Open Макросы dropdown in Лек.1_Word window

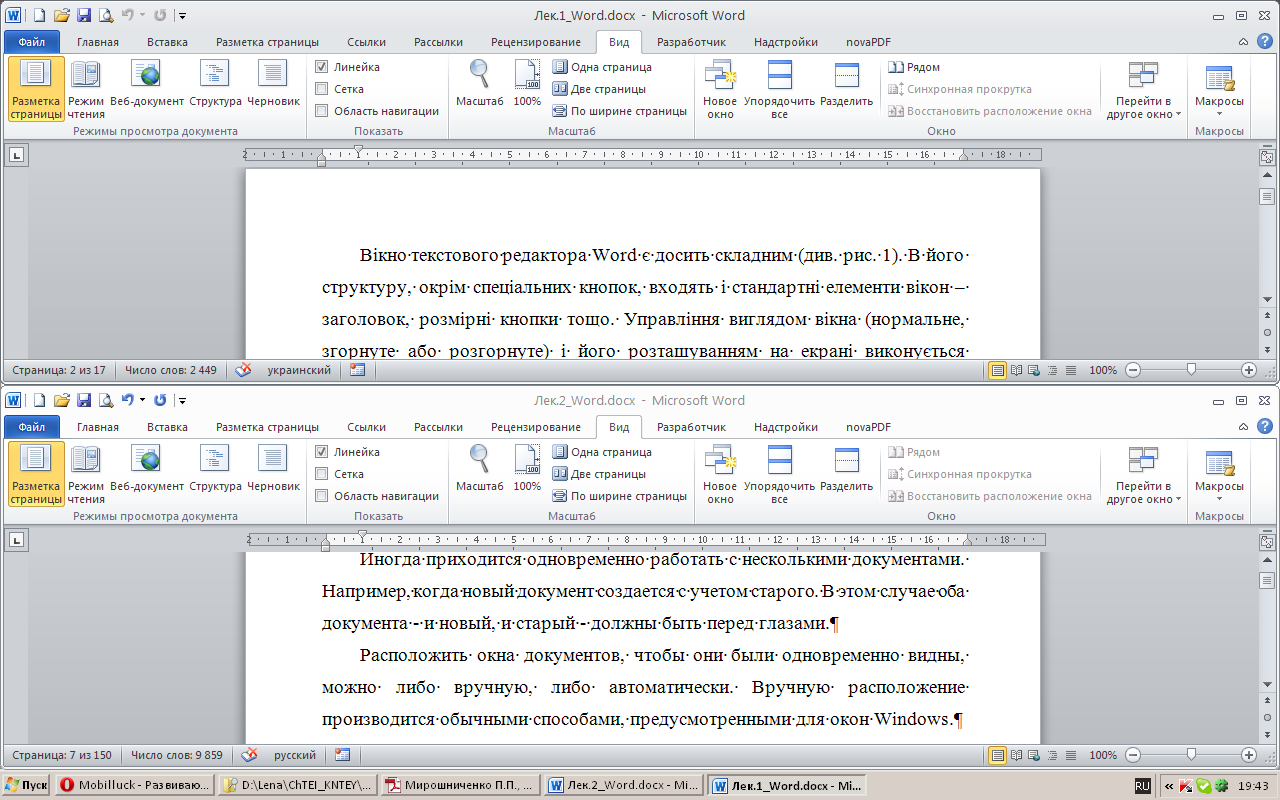click(x=1219, y=88)
